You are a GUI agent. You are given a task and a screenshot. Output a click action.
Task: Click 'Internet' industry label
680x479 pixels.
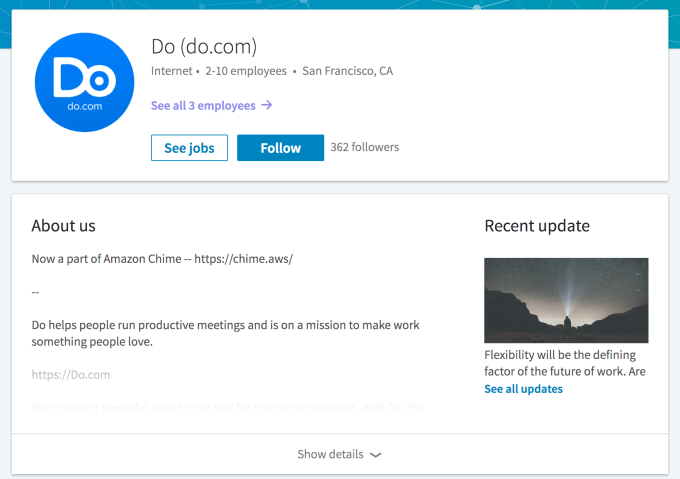[x=171, y=71]
